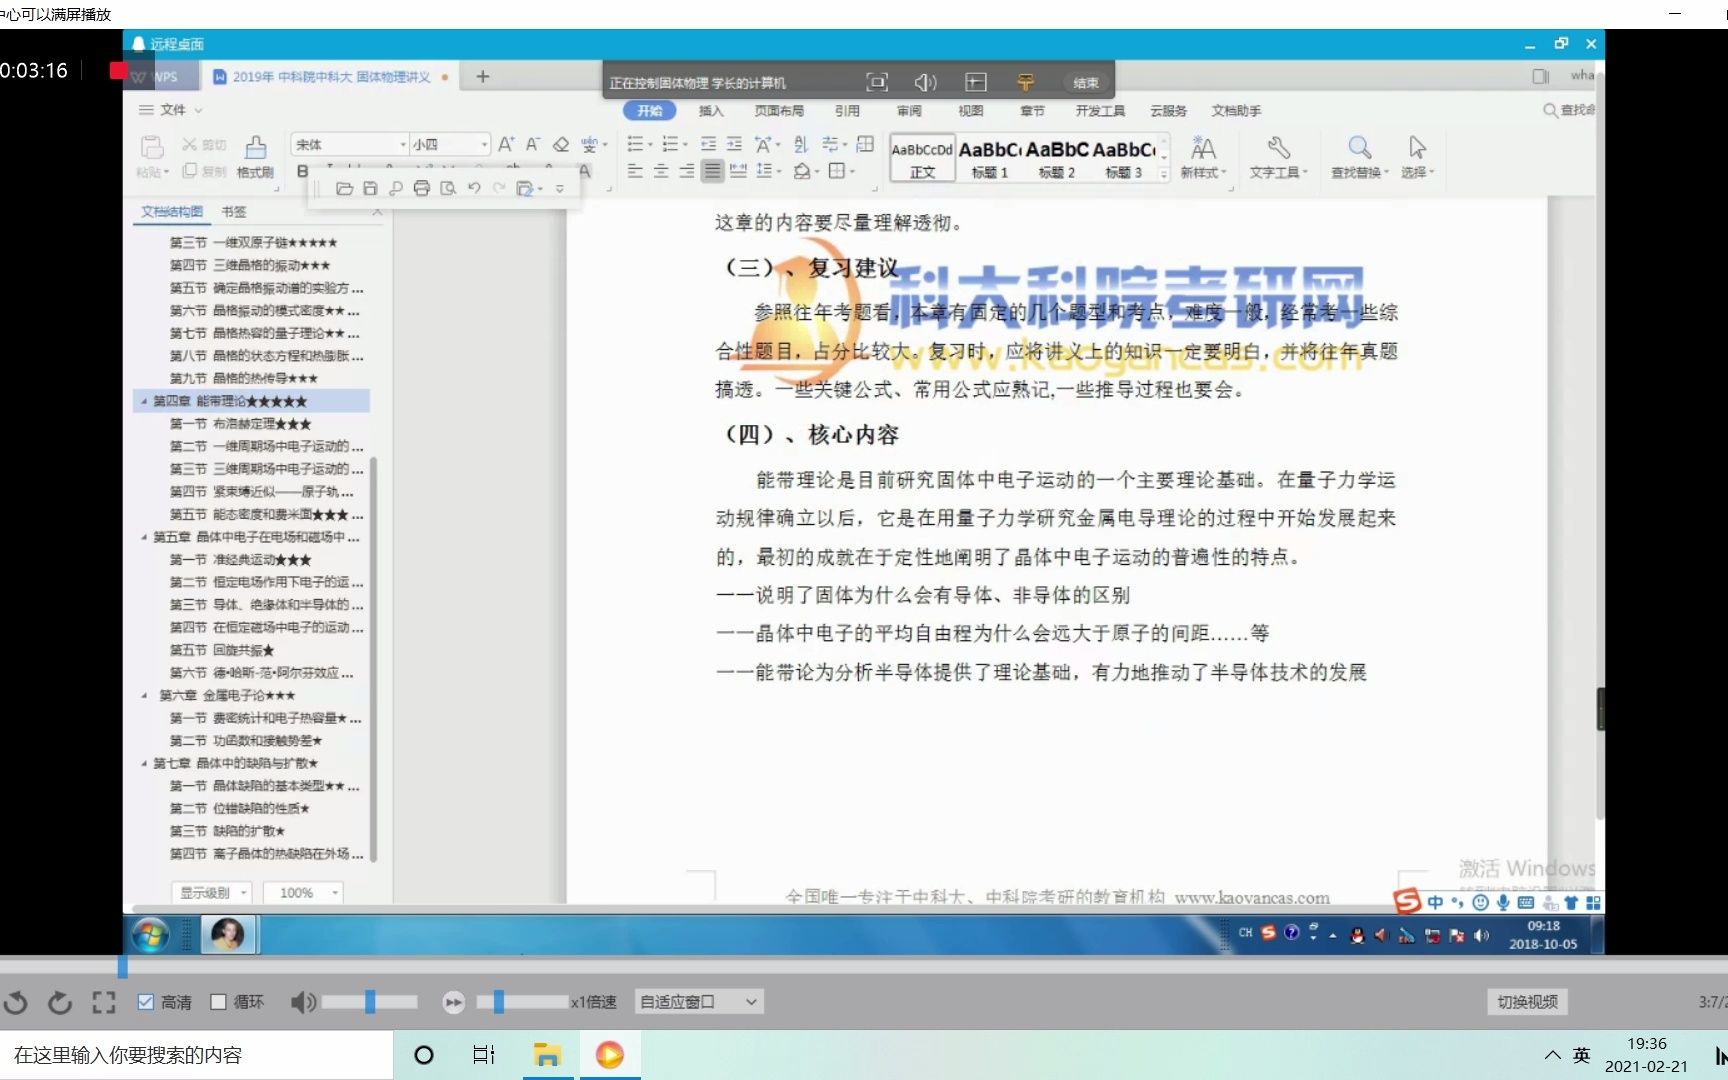Image resolution: width=1728 pixels, height=1080 pixels.
Task: Open Windows Task View button
Action: (x=484, y=1055)
